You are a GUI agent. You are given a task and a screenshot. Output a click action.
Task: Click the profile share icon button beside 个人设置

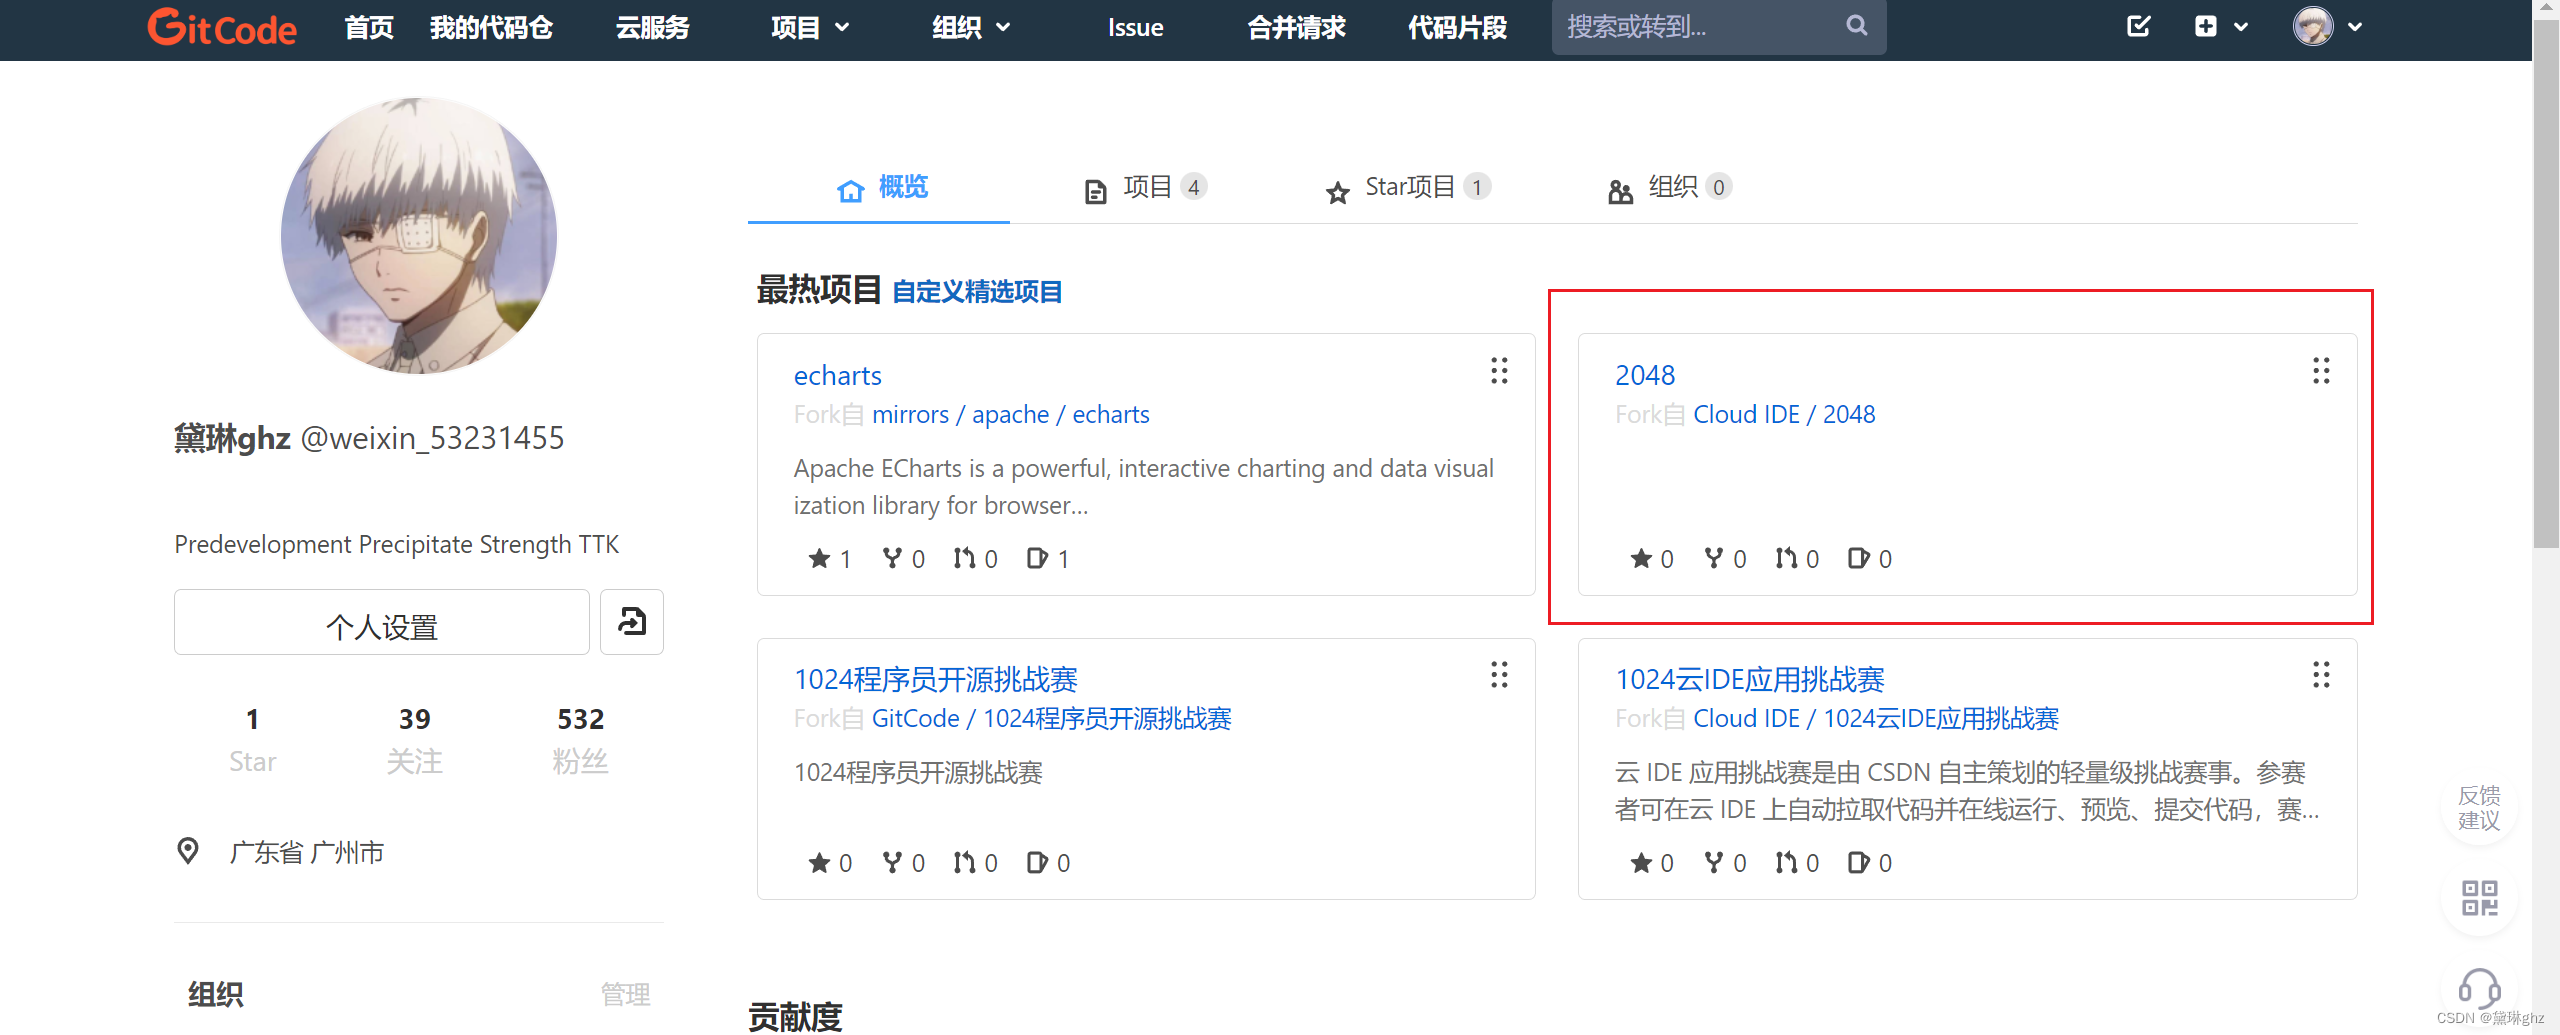click(632, 623)
